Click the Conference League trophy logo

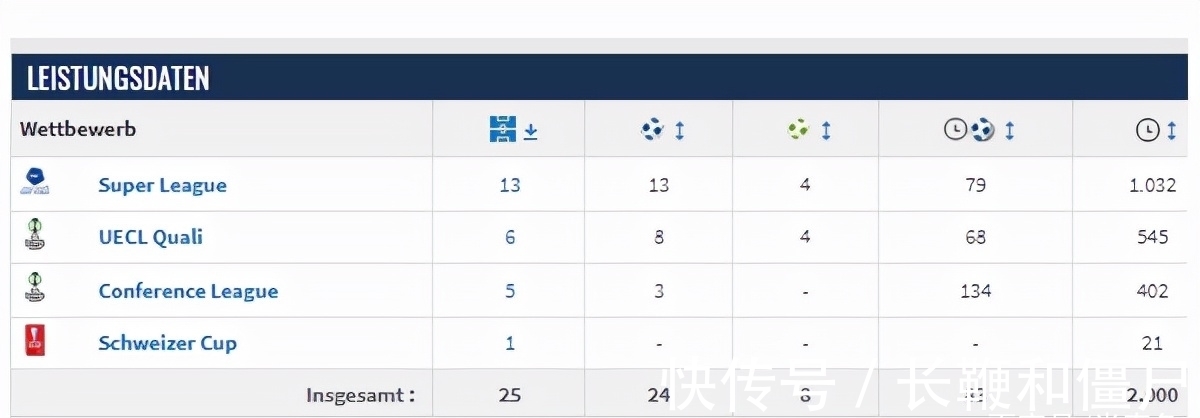pyautogui.click(x=35, y=289)
